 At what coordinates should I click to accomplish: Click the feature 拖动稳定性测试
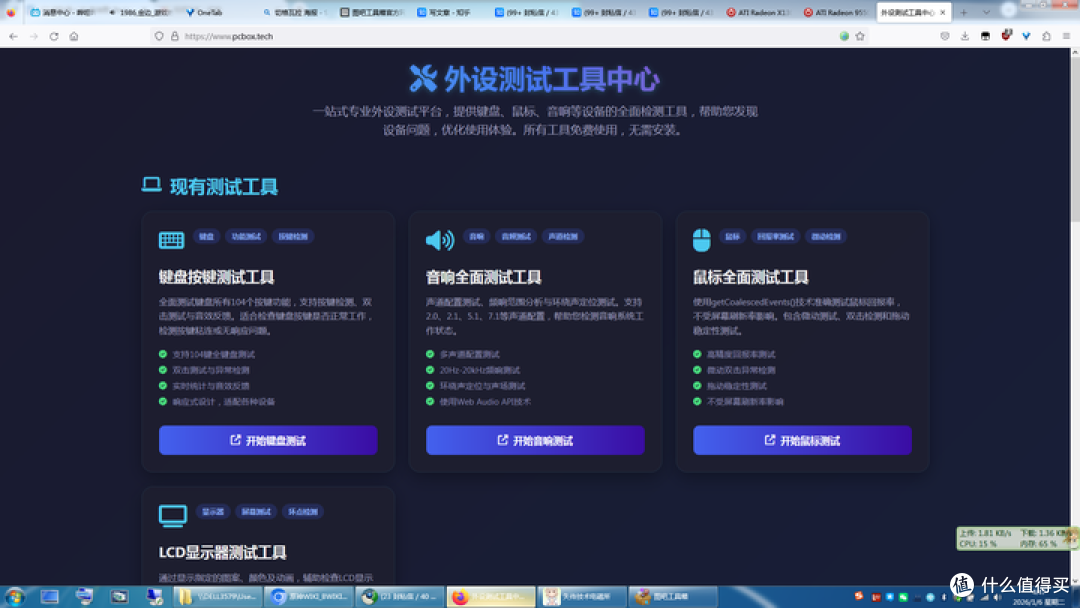pyautogui.click(x=736, y=386)
